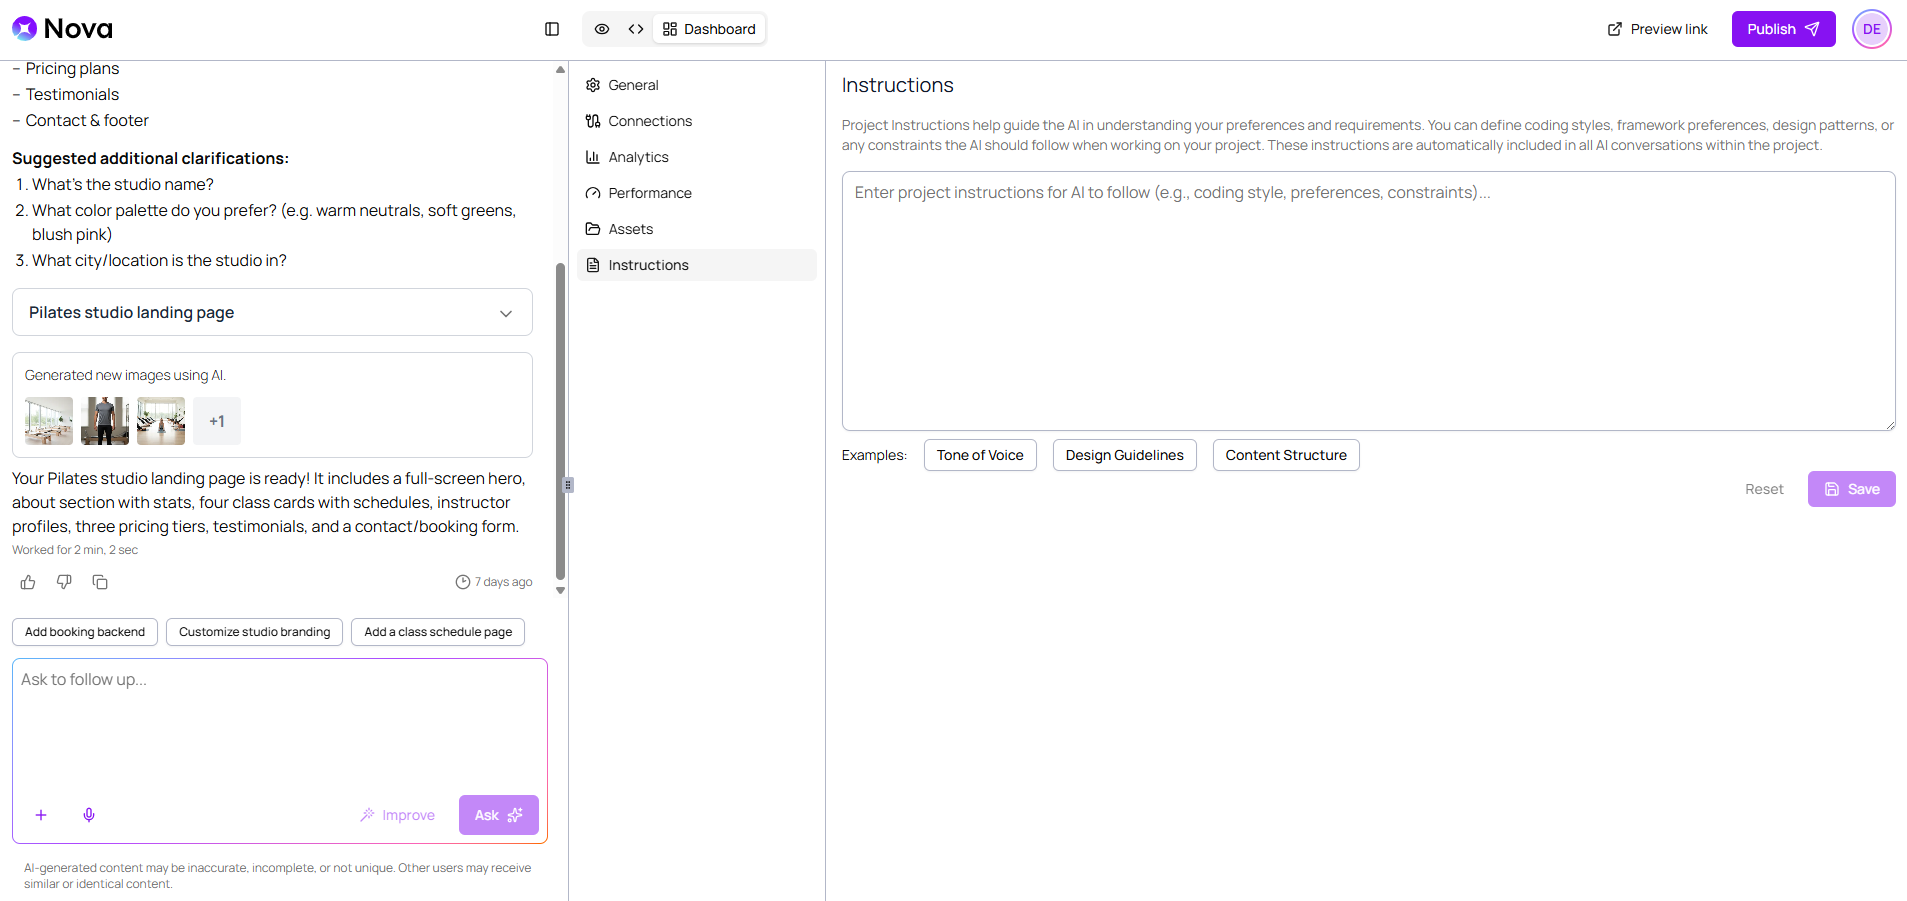Click 'Worked for 2 min, 2 sec' text
Screen dimensions: 1907x901
(75, 550)
